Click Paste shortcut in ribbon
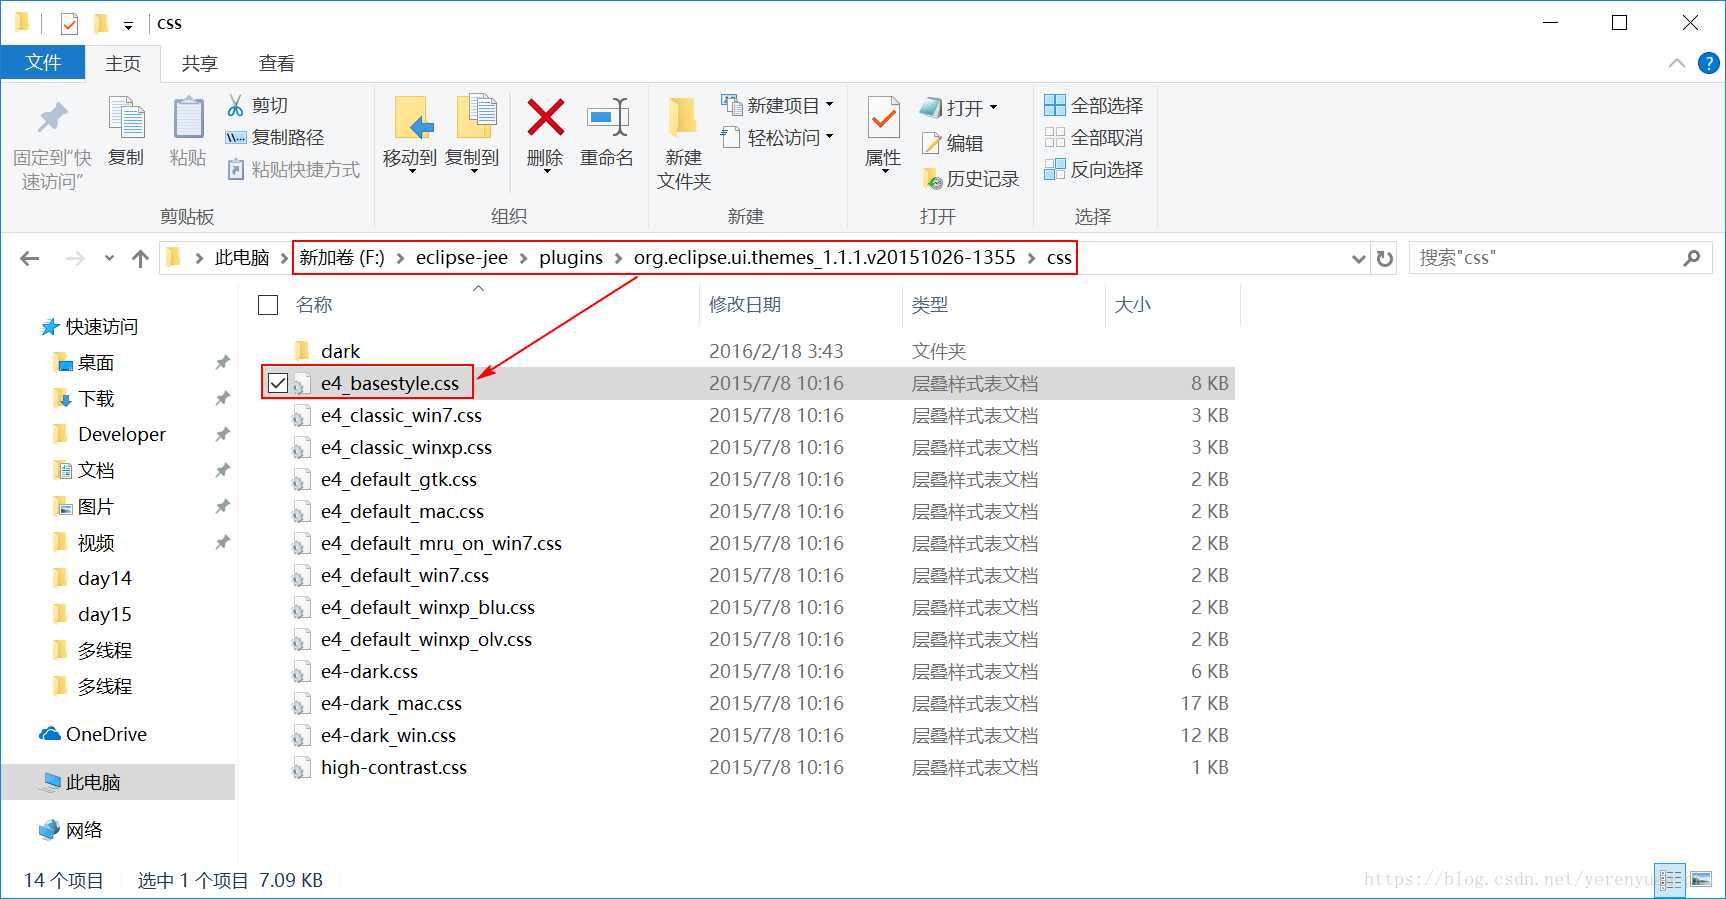Image resolution: width=1726 pixels, height=899 pixels. (x=293, y=169)
